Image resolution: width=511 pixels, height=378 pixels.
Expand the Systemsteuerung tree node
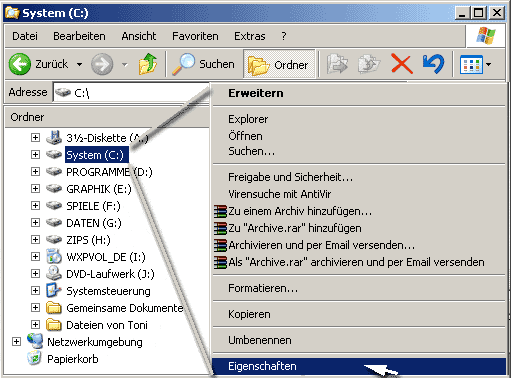click(35, 291)
